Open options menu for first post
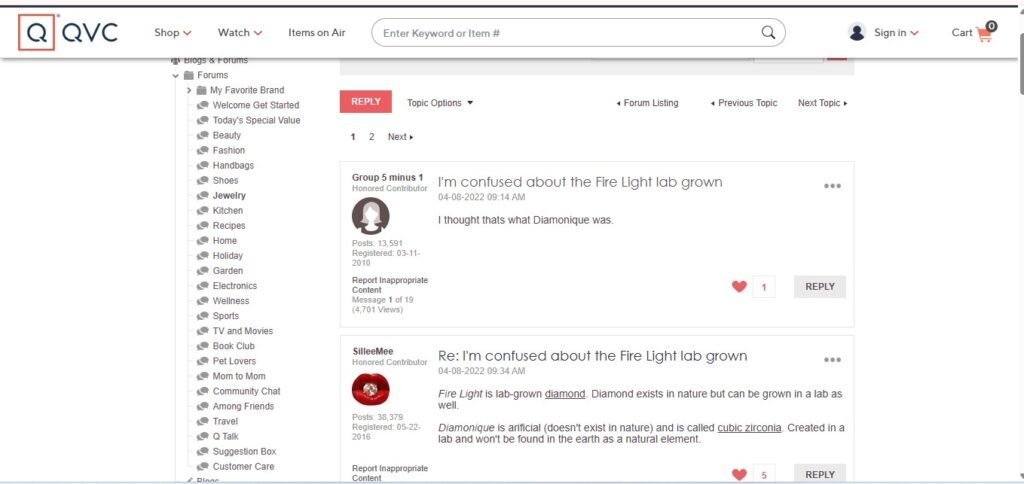 832,186
